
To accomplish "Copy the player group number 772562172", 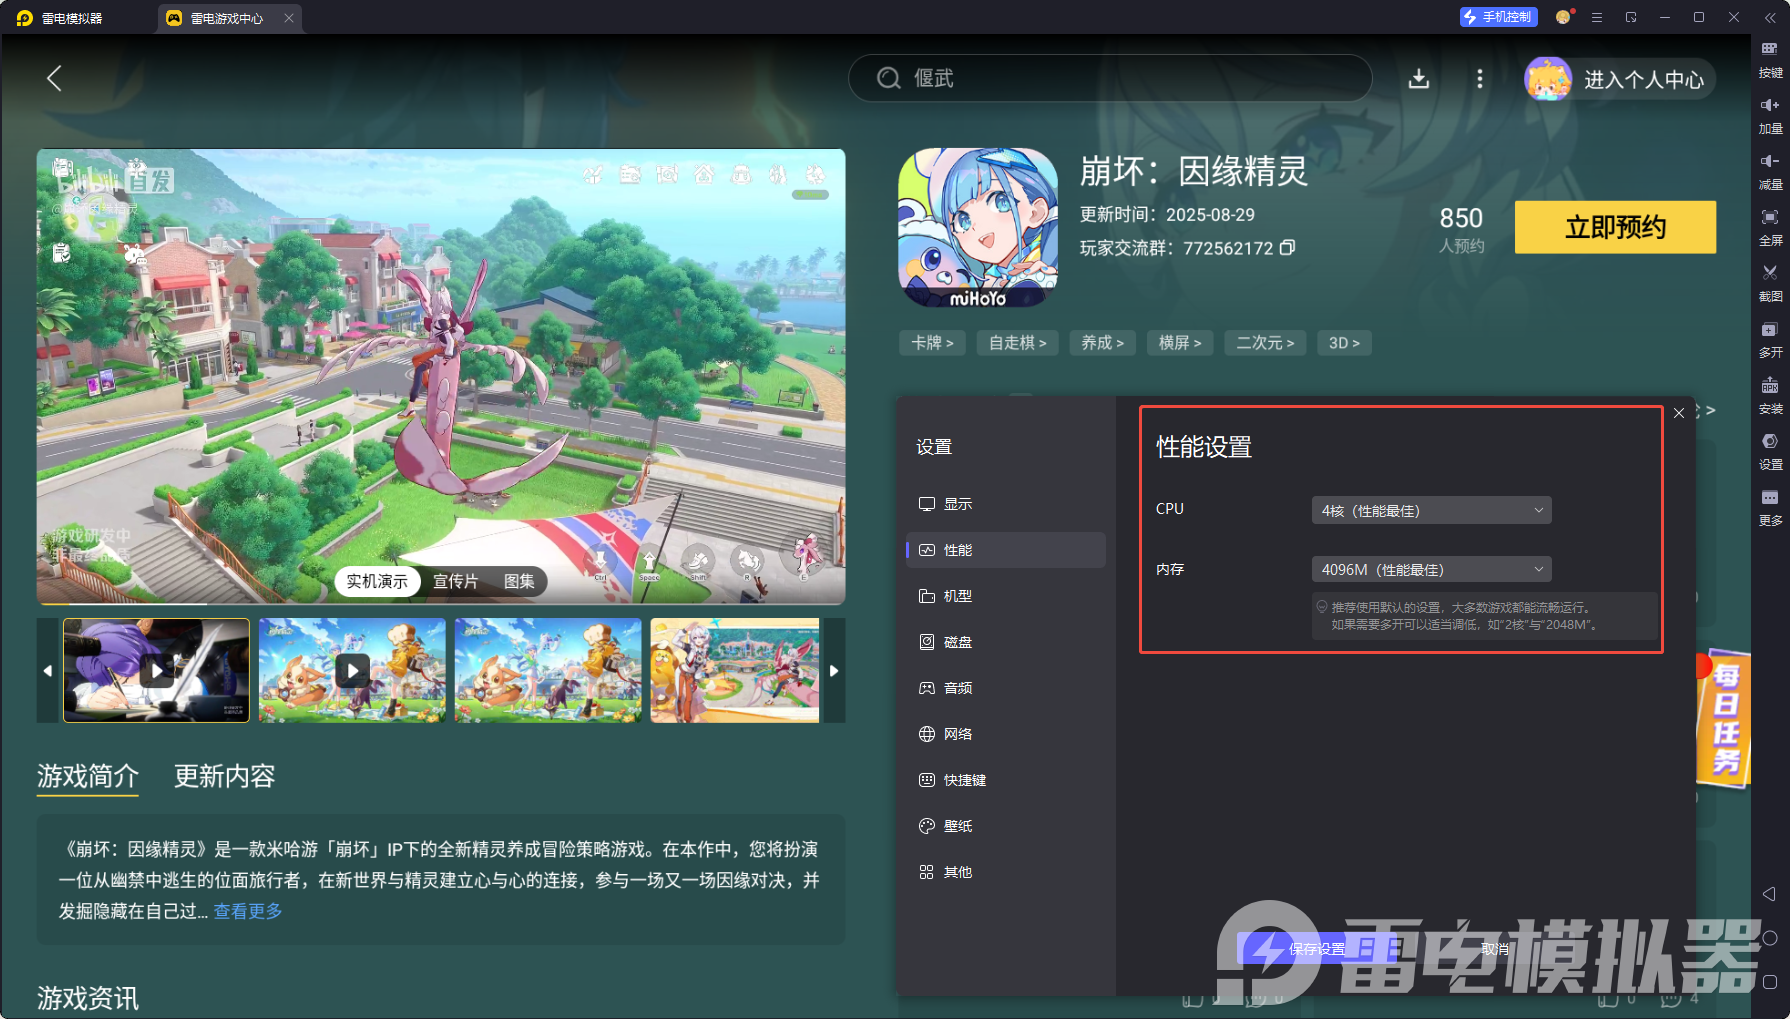I will click(x=1289, y=248).
